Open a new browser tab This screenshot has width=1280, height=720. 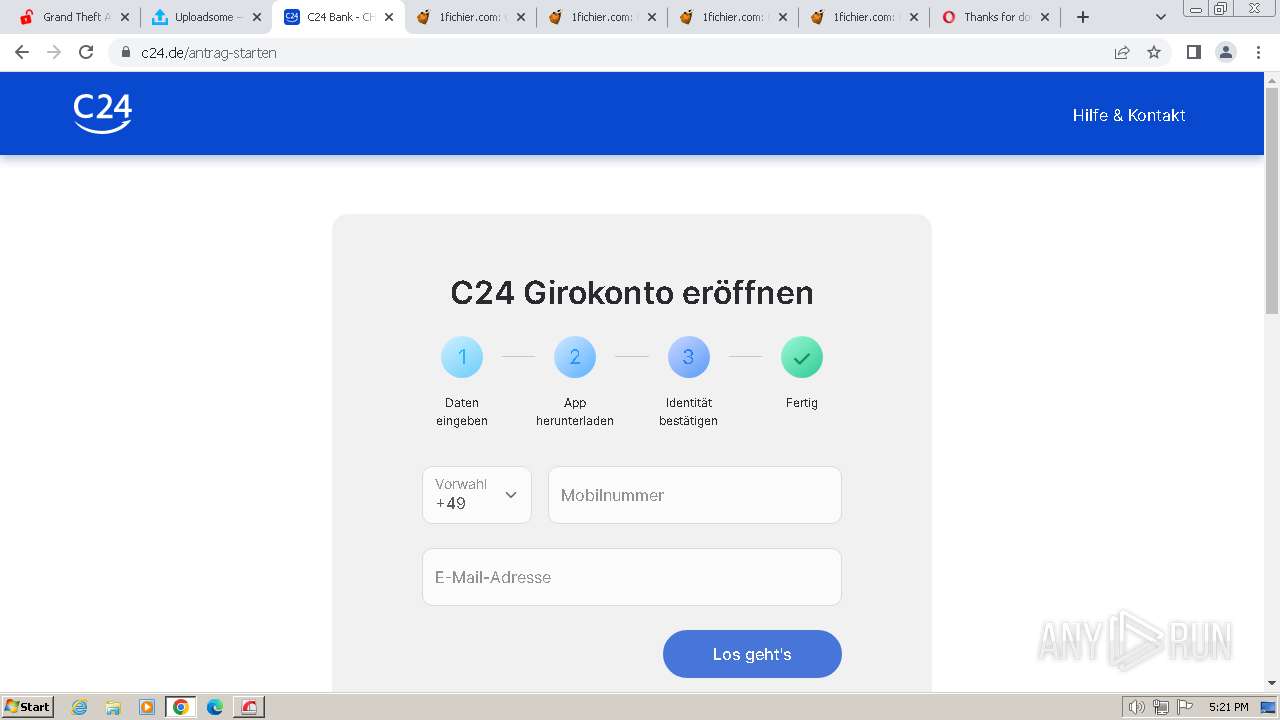click(x=1083, y=17)
